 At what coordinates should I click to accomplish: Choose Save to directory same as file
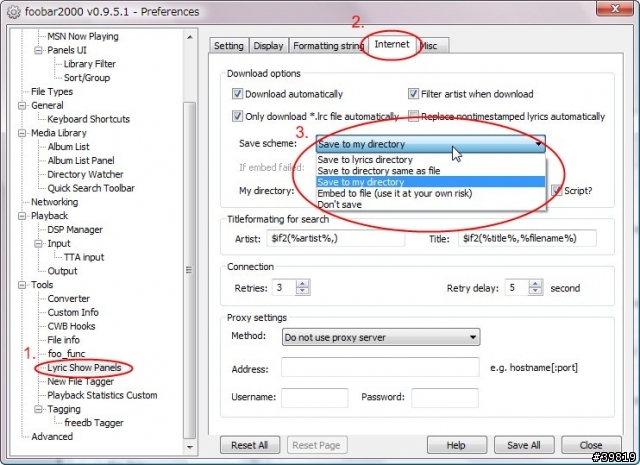pyautogui.click(x=431, y=171)
